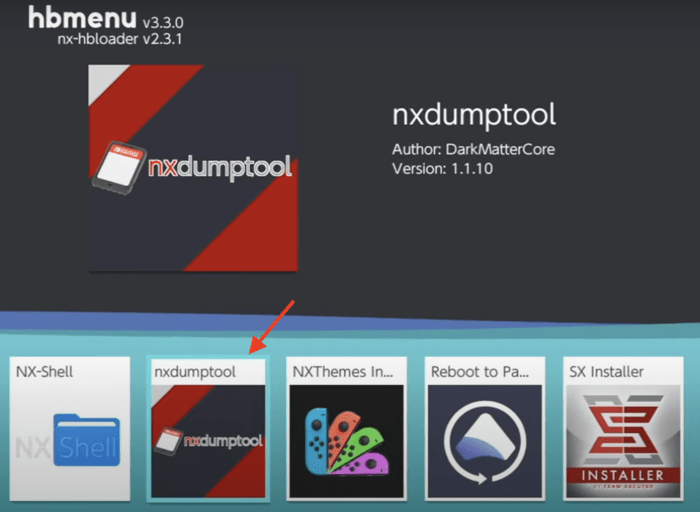The width and height of the screenshot is (700, 512).
Task: Open the SX Installer tile
Action: (623, 429)
